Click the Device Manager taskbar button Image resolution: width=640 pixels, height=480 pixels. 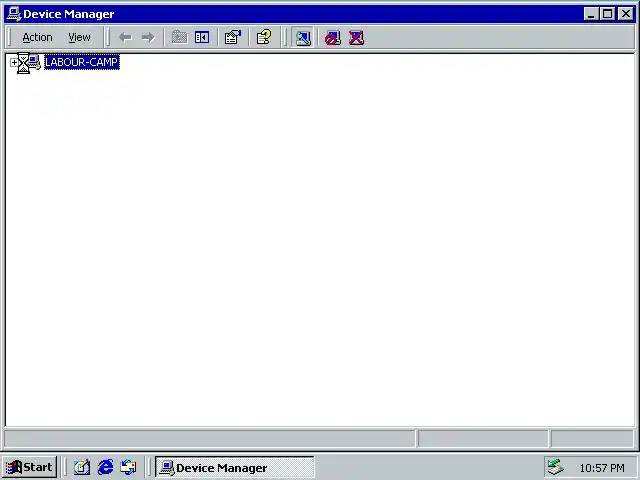(235, 467)
